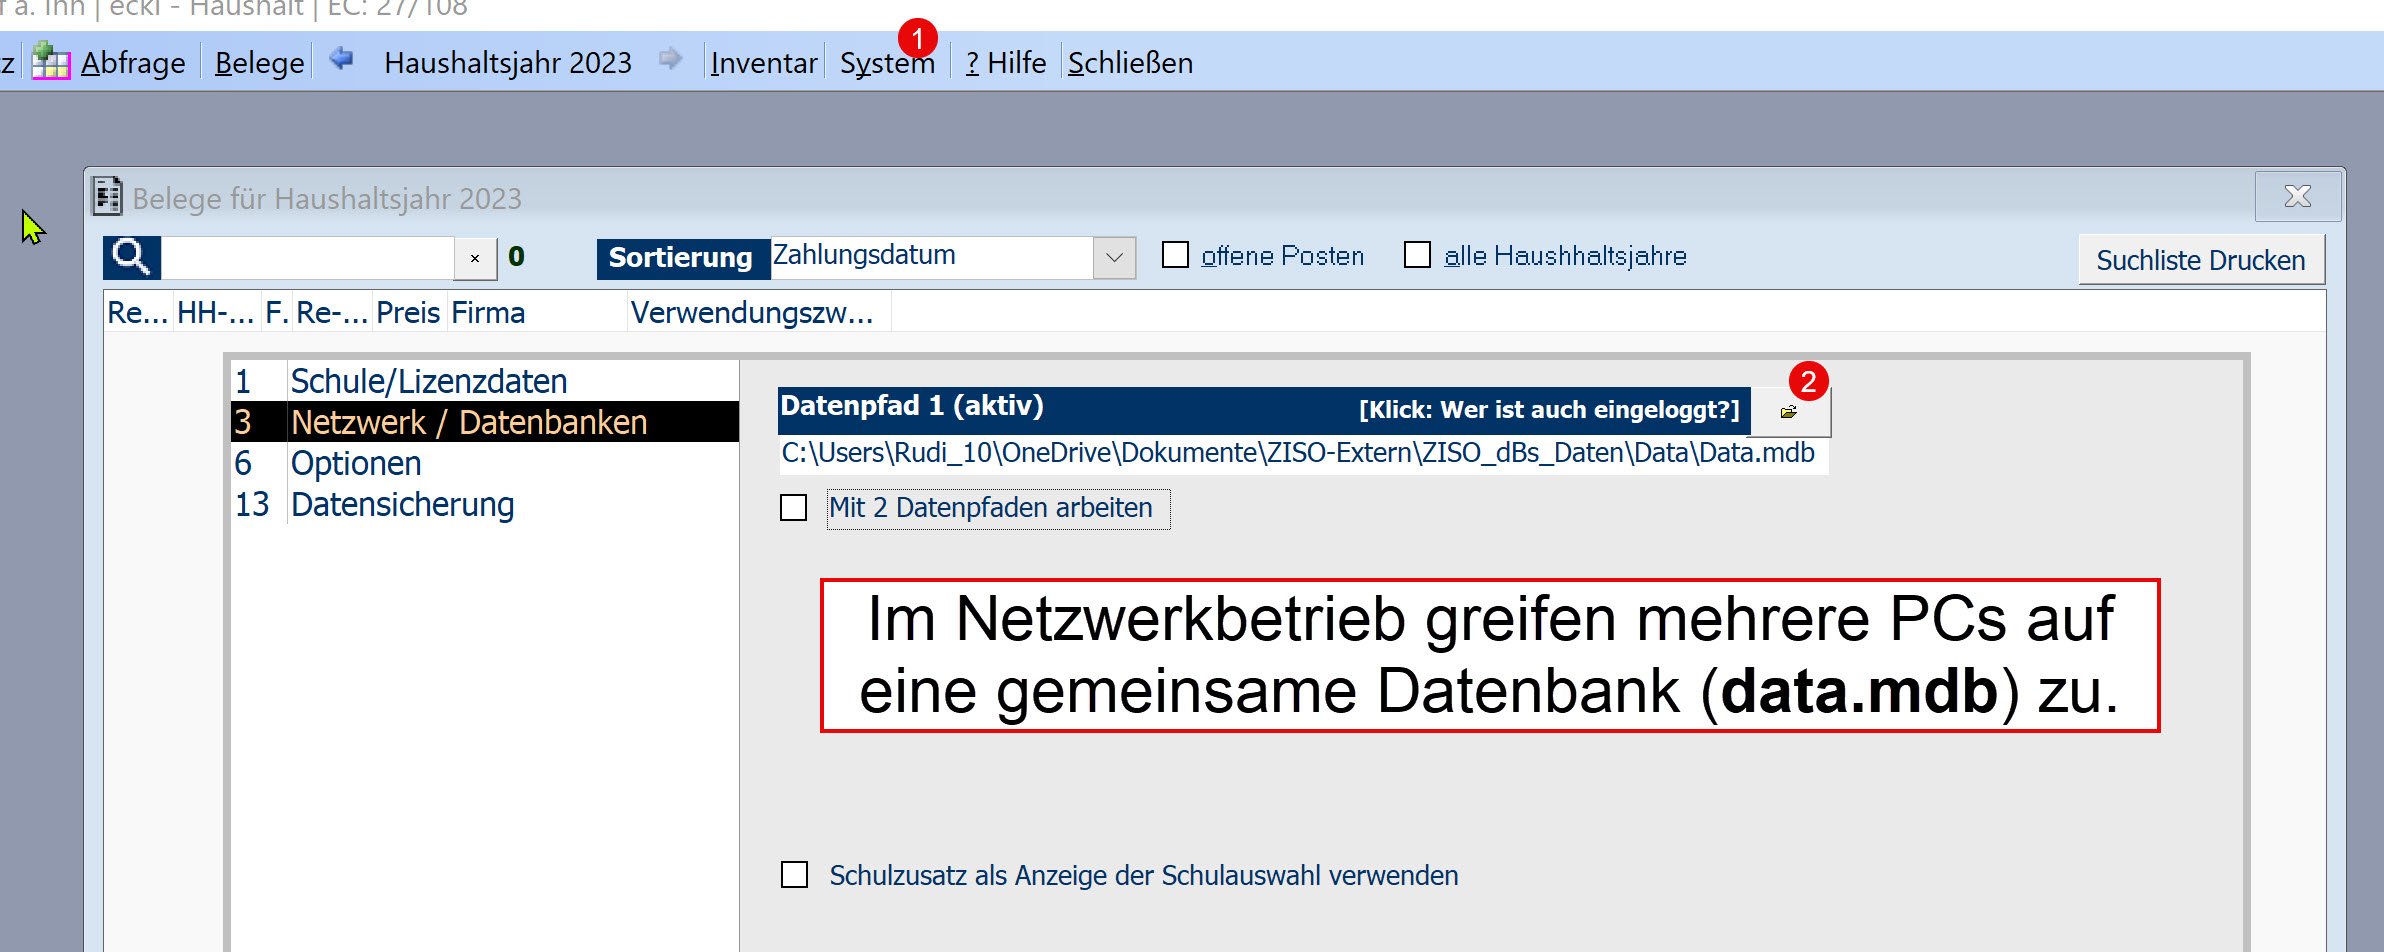Viewport: 2384px width, 952px height.
Task: Select Schule/Lizenzdaten in settings list
Action: (x=485, y=381)
